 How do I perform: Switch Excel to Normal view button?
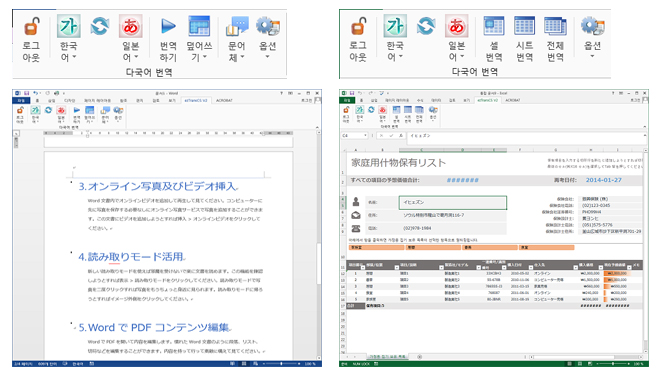[569, 364]
